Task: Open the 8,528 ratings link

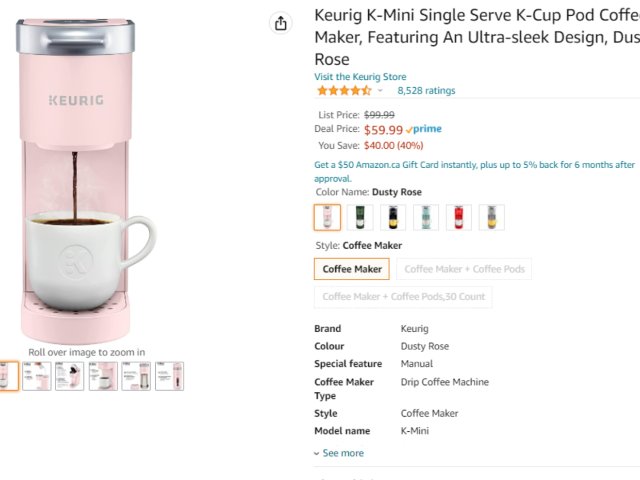Action: click(426, 91)
